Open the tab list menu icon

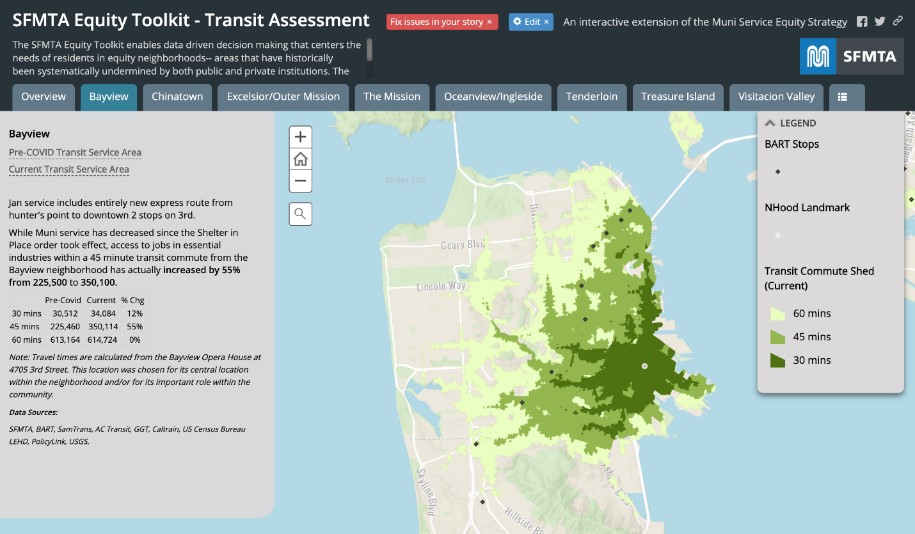843,97
